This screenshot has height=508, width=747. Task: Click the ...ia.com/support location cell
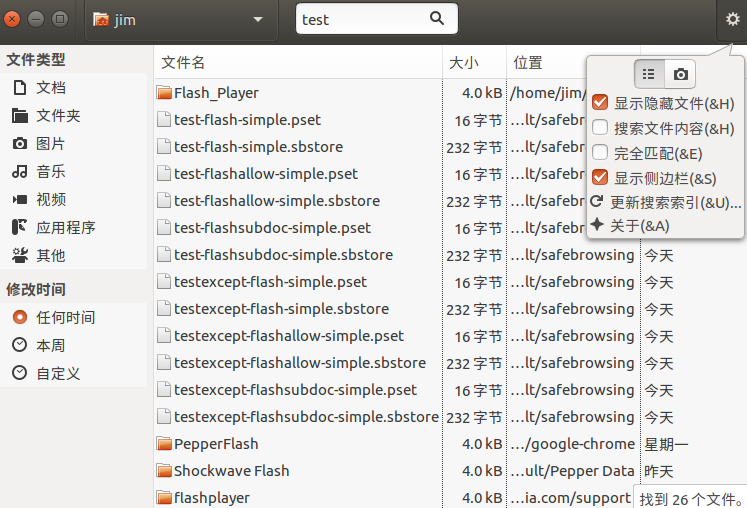click(x=570, y=498)
